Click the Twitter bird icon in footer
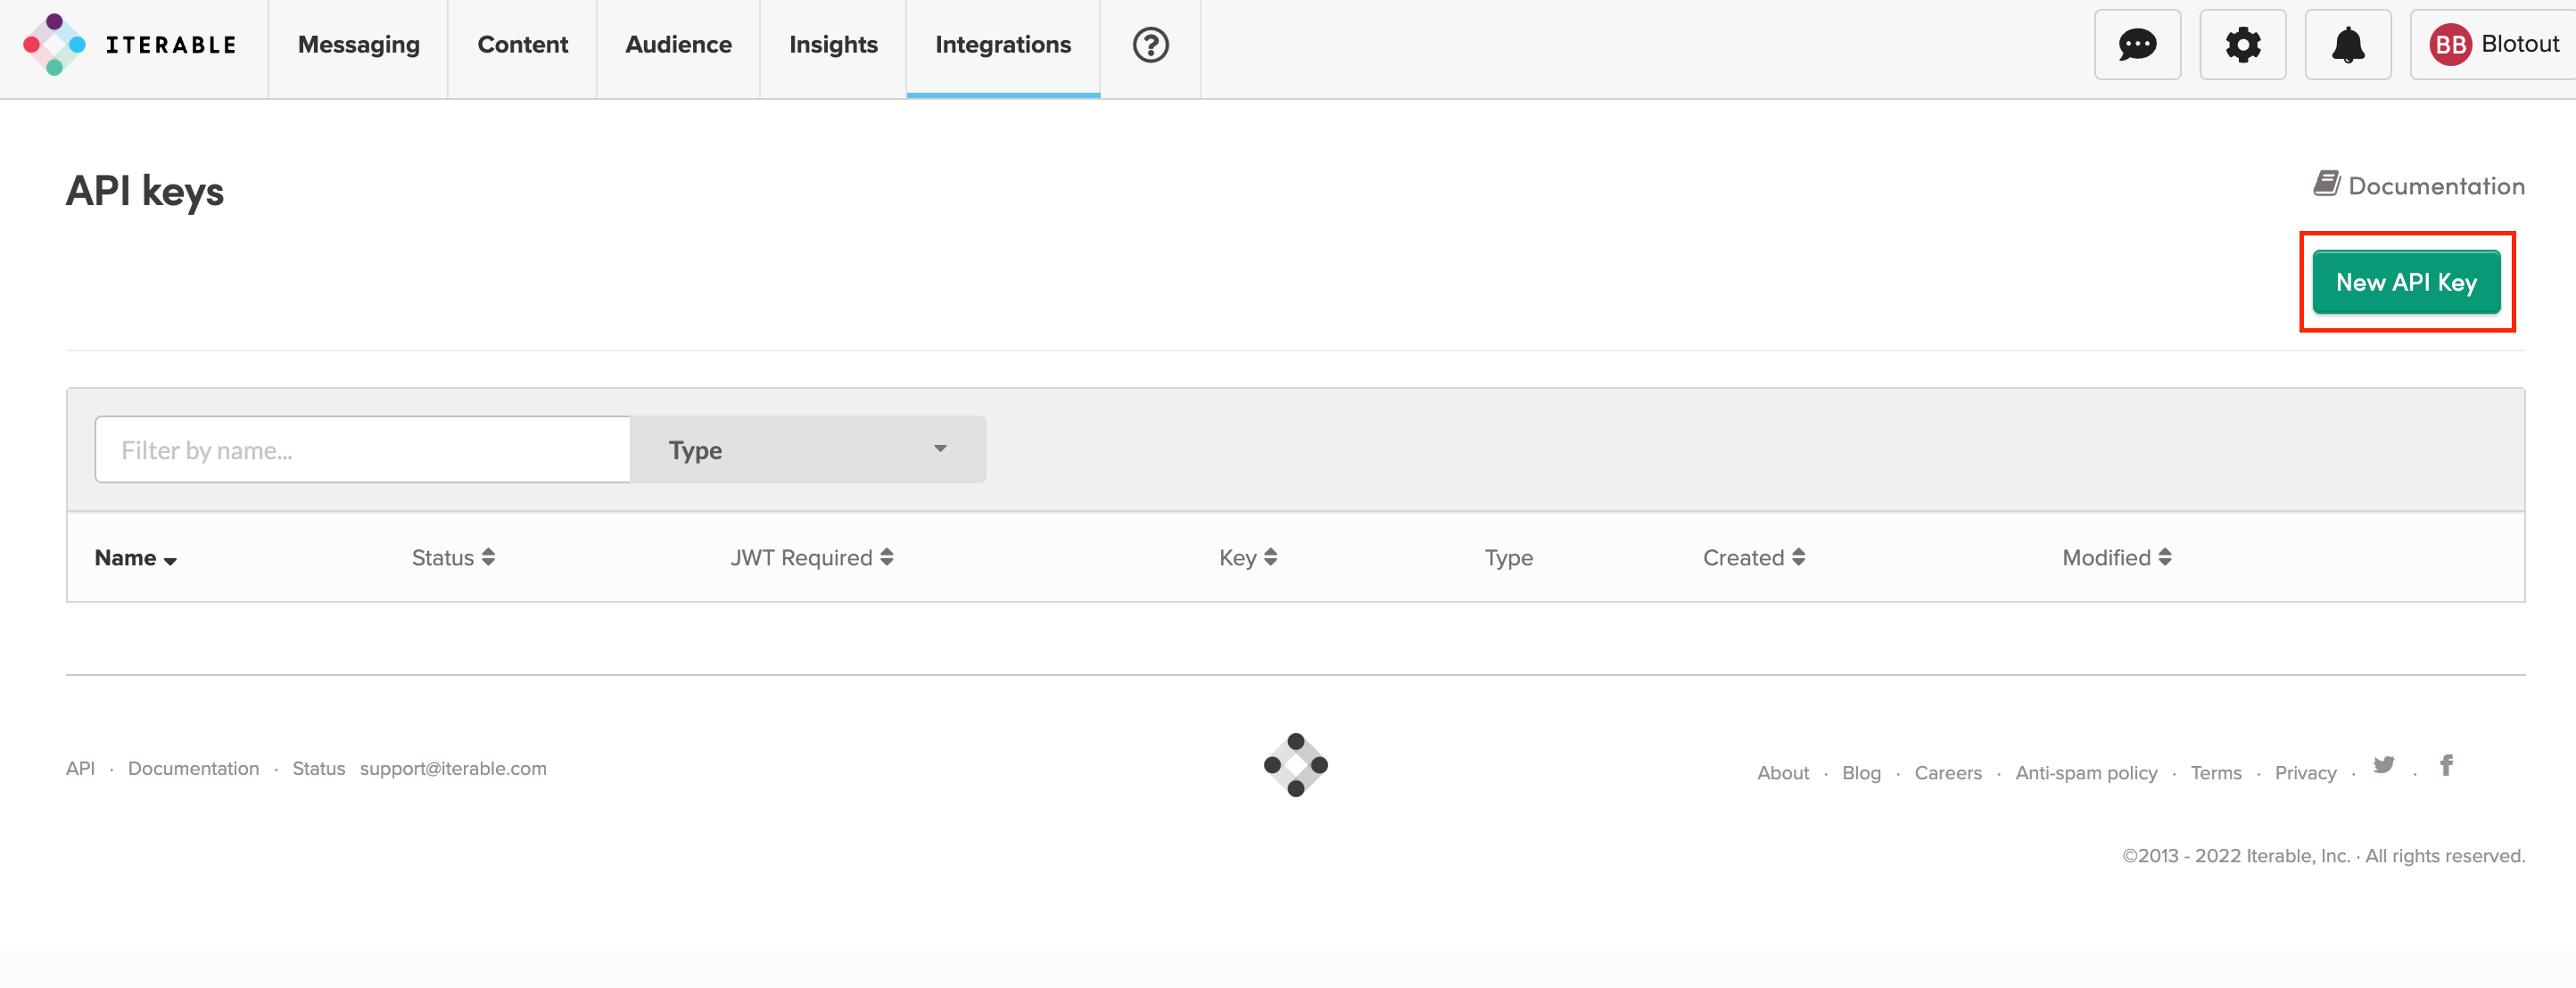This screenshot has height=988, width=2576. [x=2384, y=765]
